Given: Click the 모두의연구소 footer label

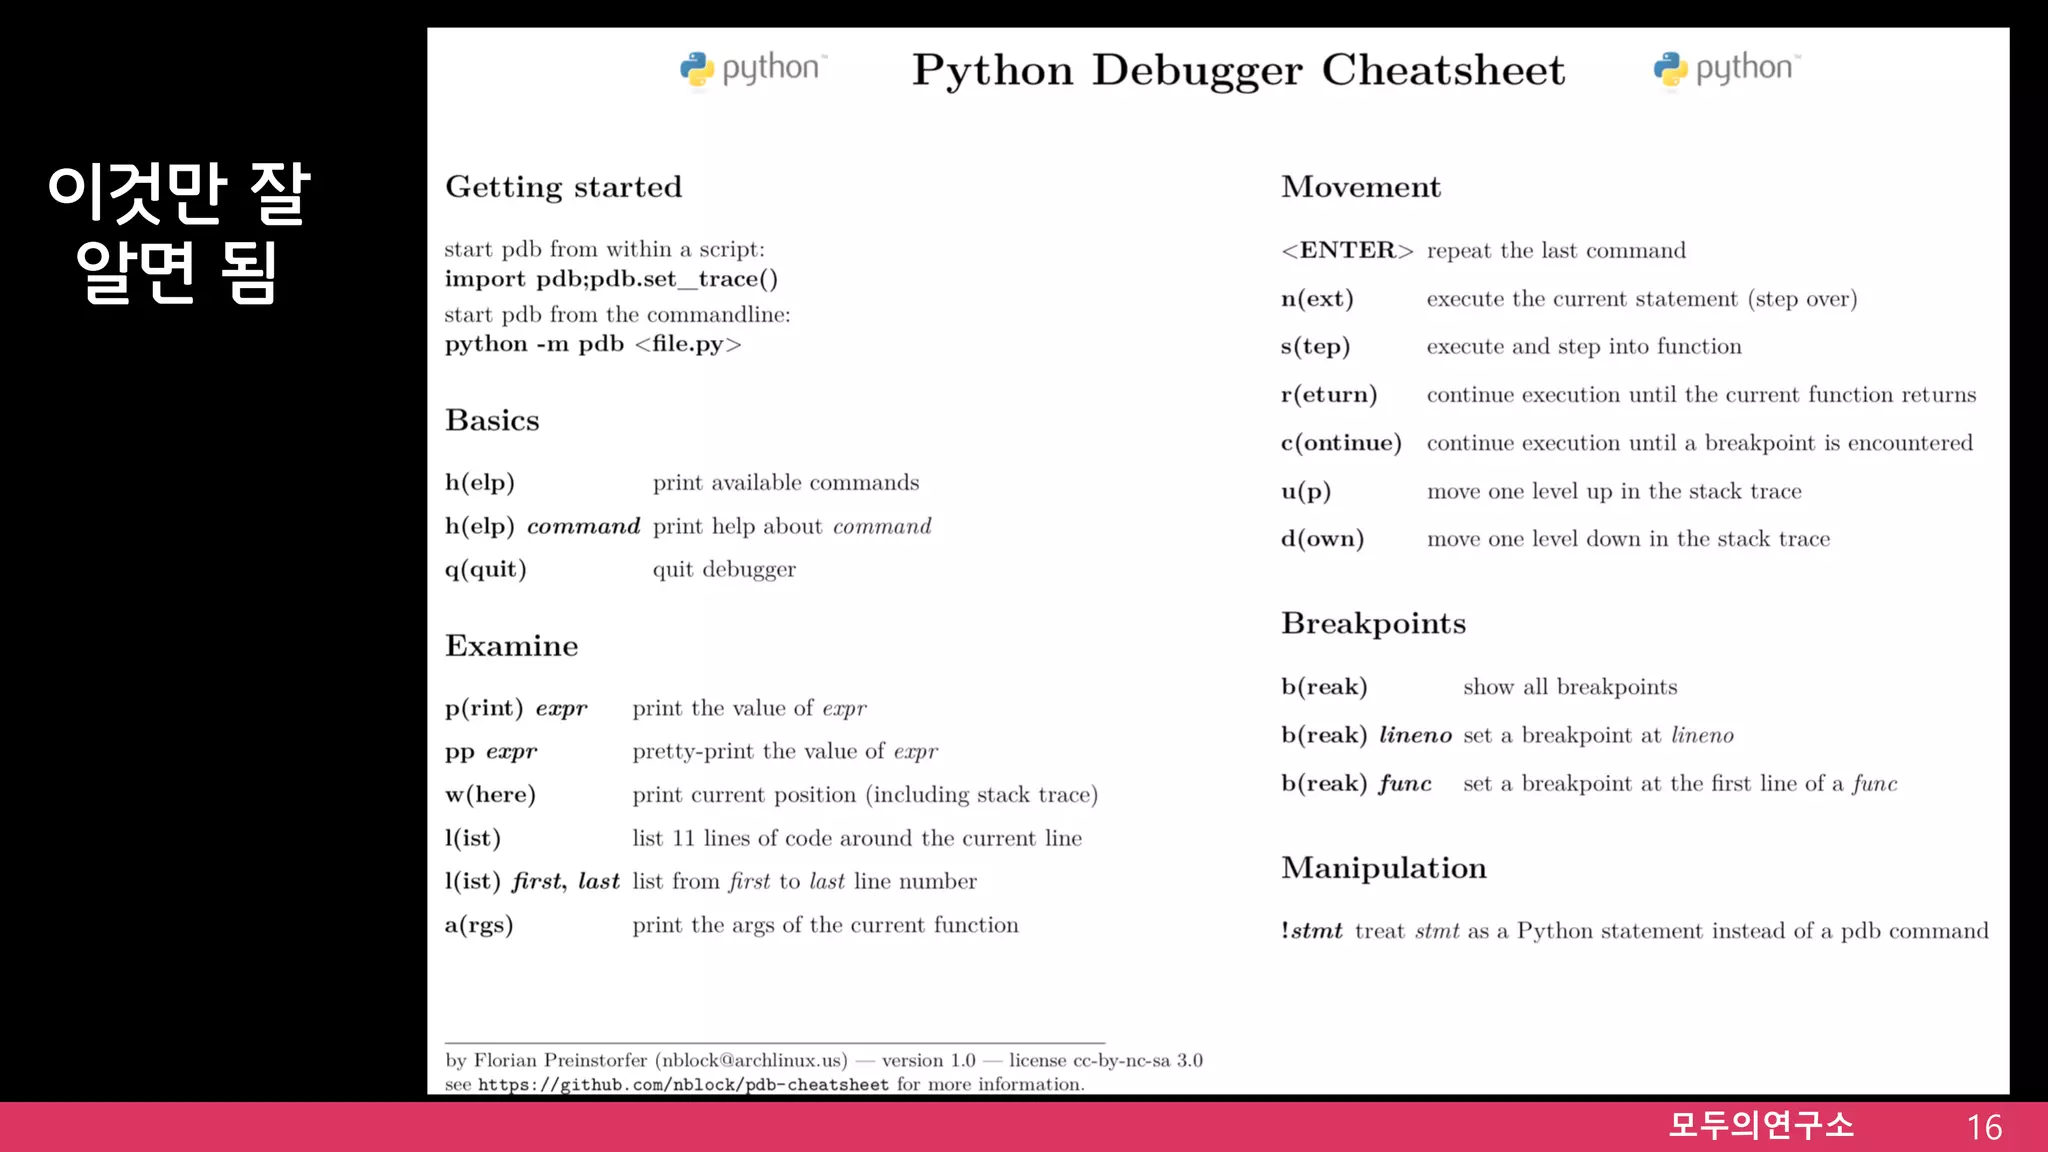Looking at the screenshot, I should coord(1760,1126).
